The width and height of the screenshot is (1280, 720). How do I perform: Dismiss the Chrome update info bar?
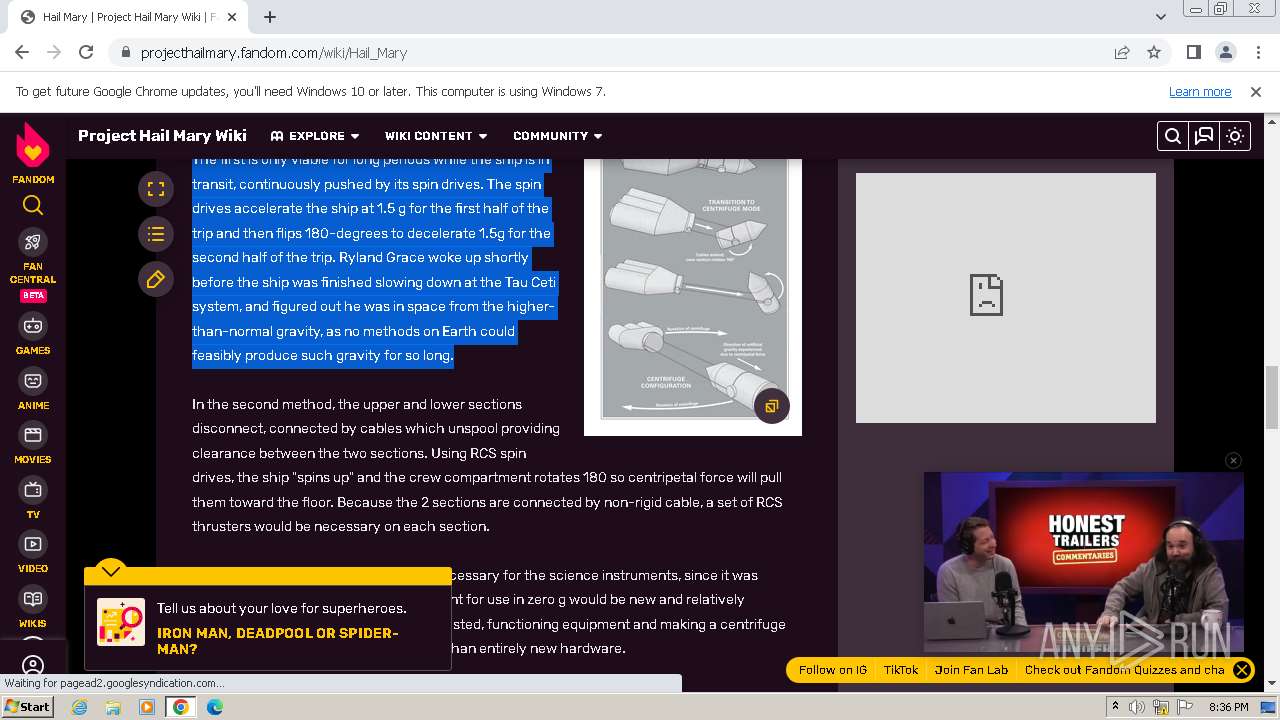click(1256, 91)
